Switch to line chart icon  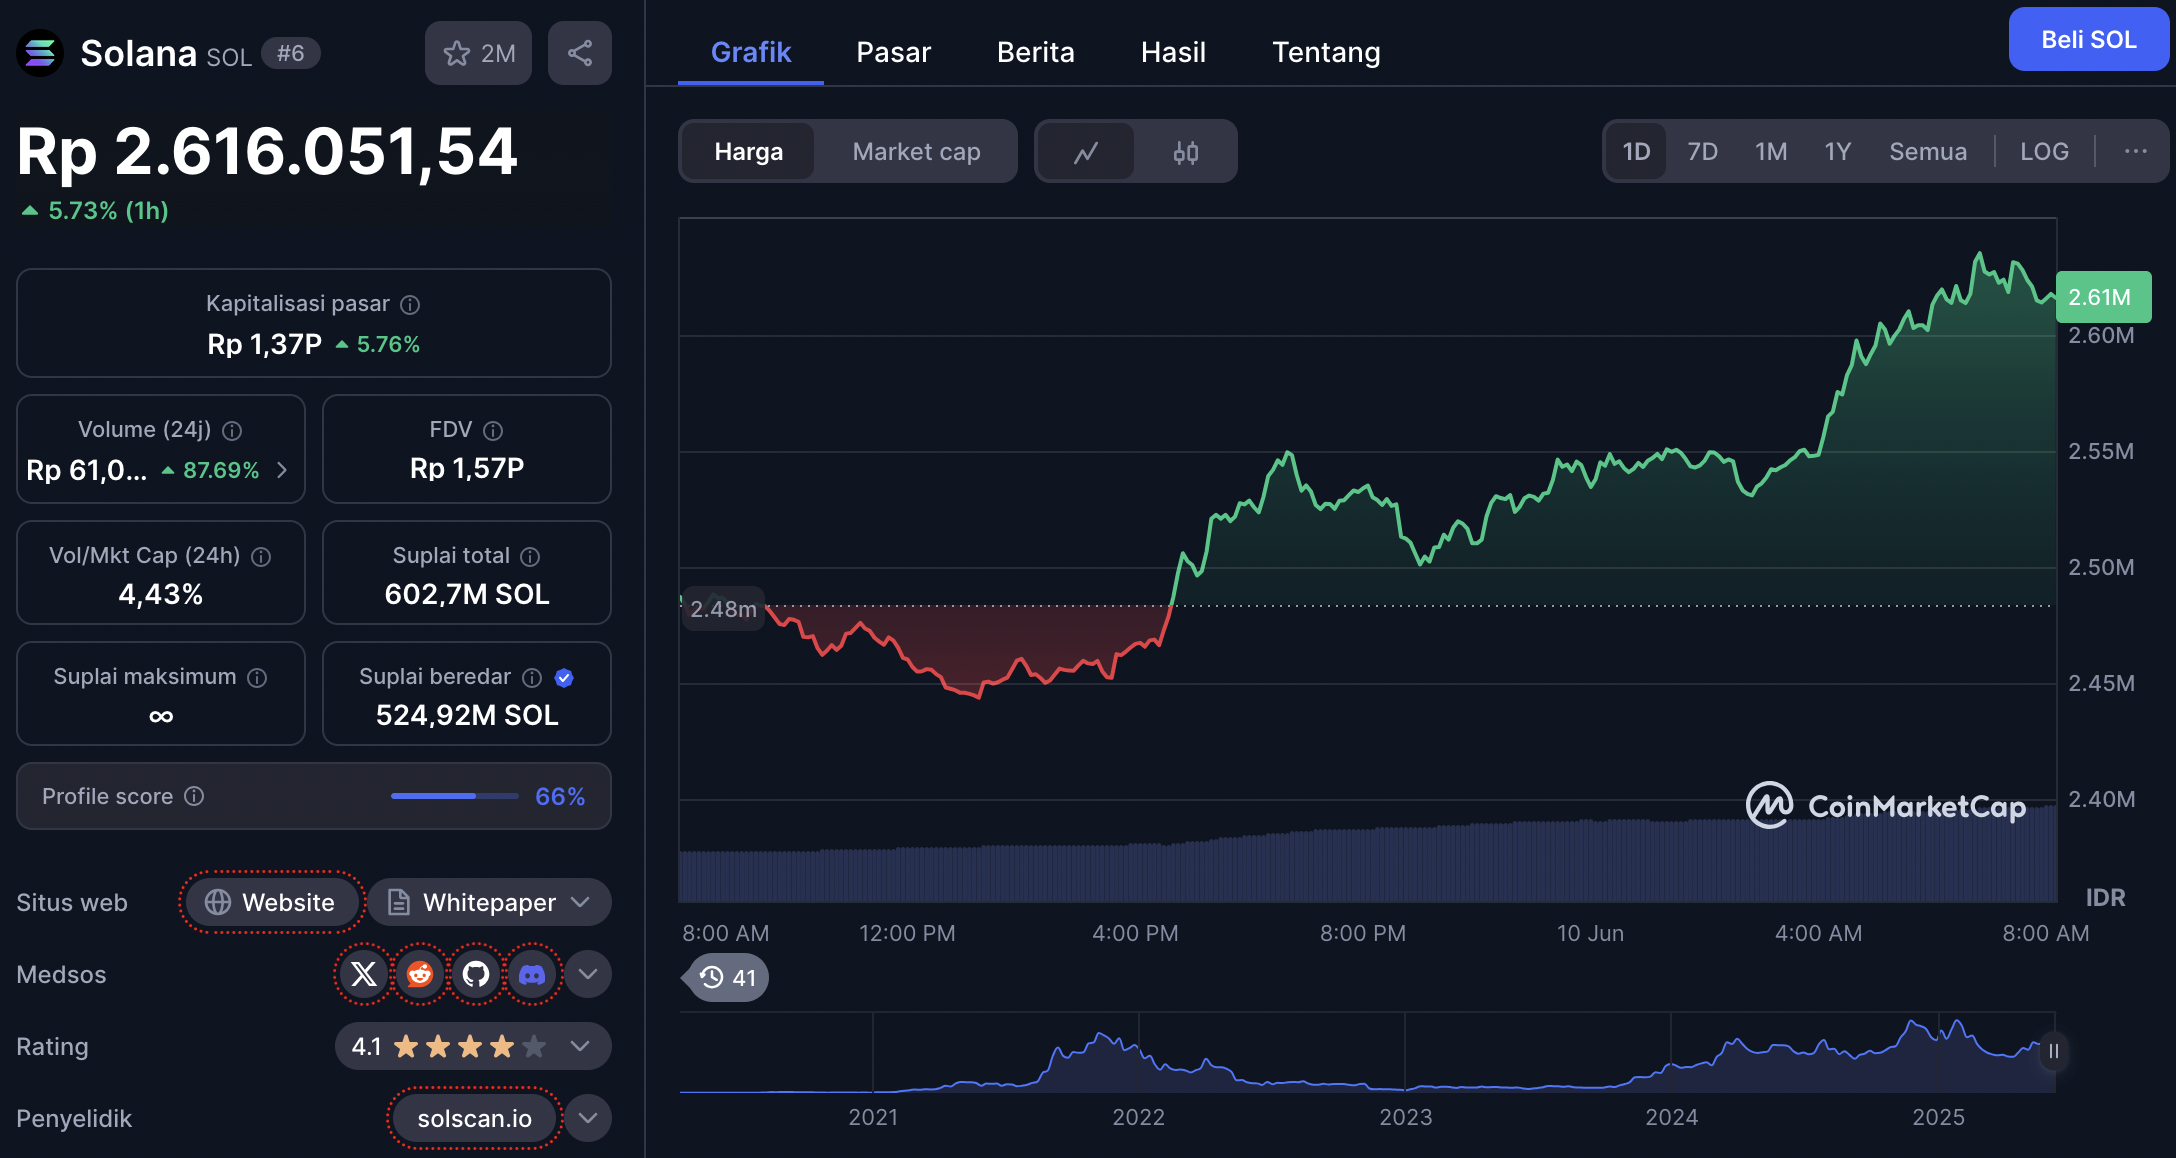tap(1086, 152)
